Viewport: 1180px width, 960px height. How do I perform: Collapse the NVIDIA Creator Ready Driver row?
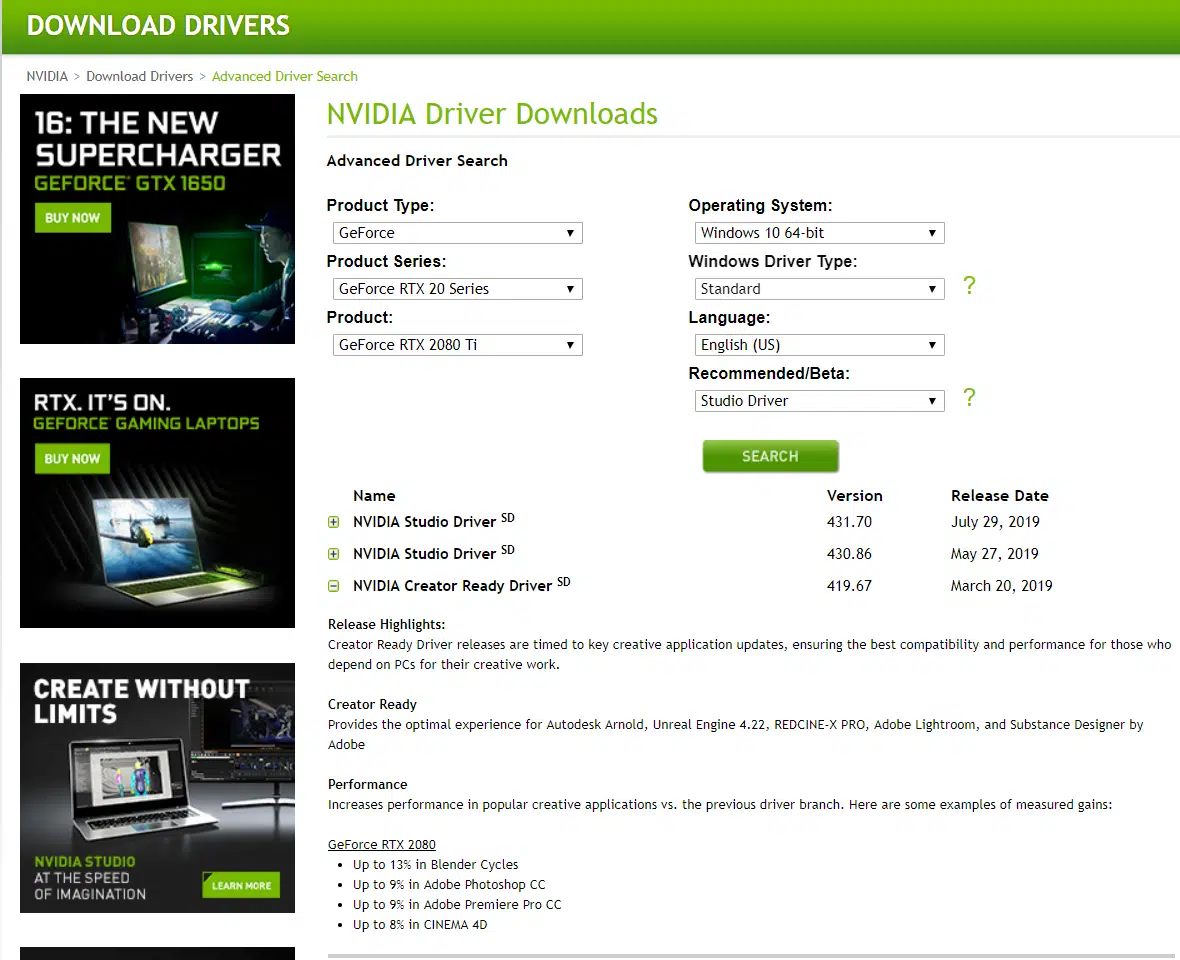(x=334, y=586)
